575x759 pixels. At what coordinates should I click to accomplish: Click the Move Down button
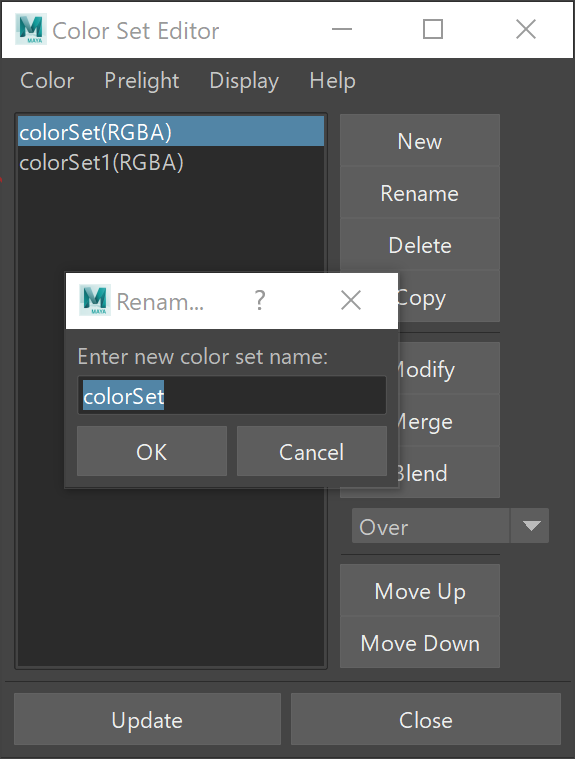420,643
